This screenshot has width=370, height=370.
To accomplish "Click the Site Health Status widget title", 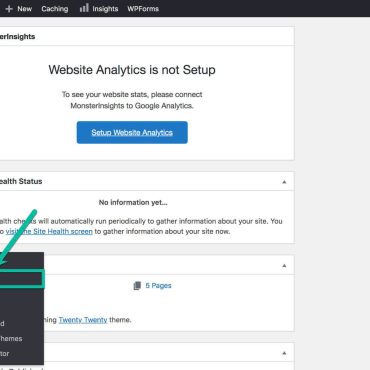I will (x=21, y=181).
